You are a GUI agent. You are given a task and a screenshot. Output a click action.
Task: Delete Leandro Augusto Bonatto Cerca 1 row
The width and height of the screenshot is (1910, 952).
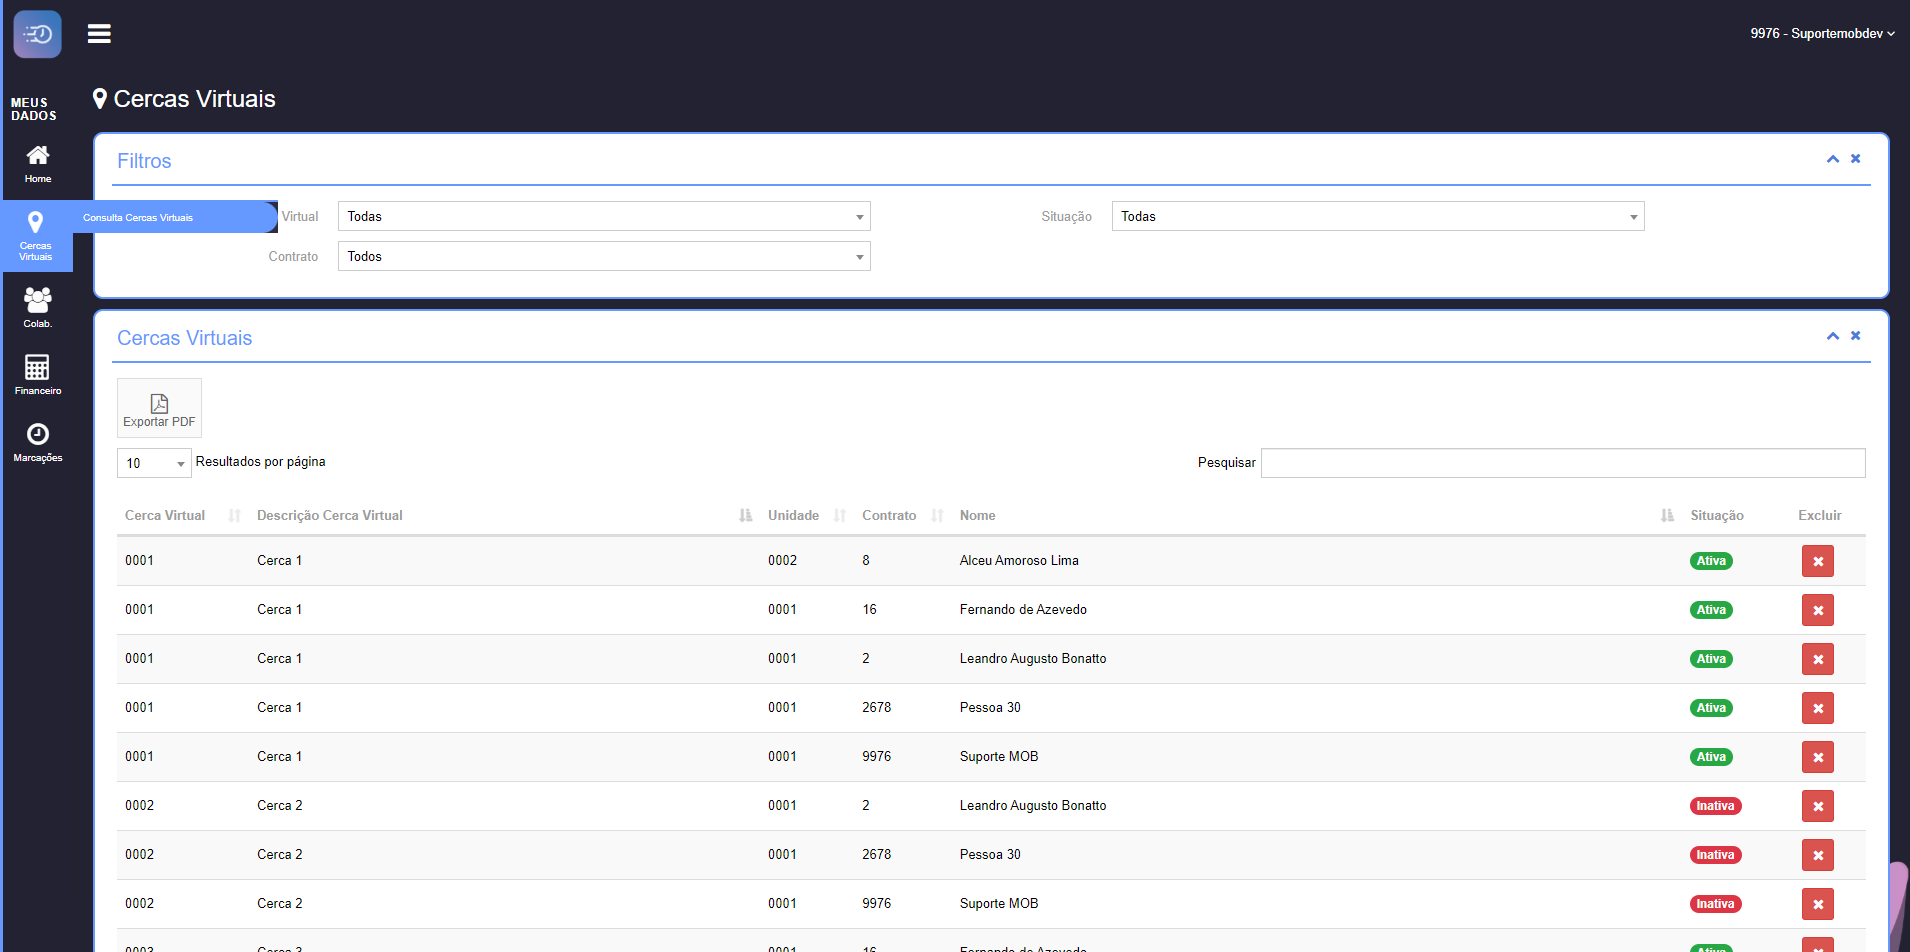coord(1817,659)
